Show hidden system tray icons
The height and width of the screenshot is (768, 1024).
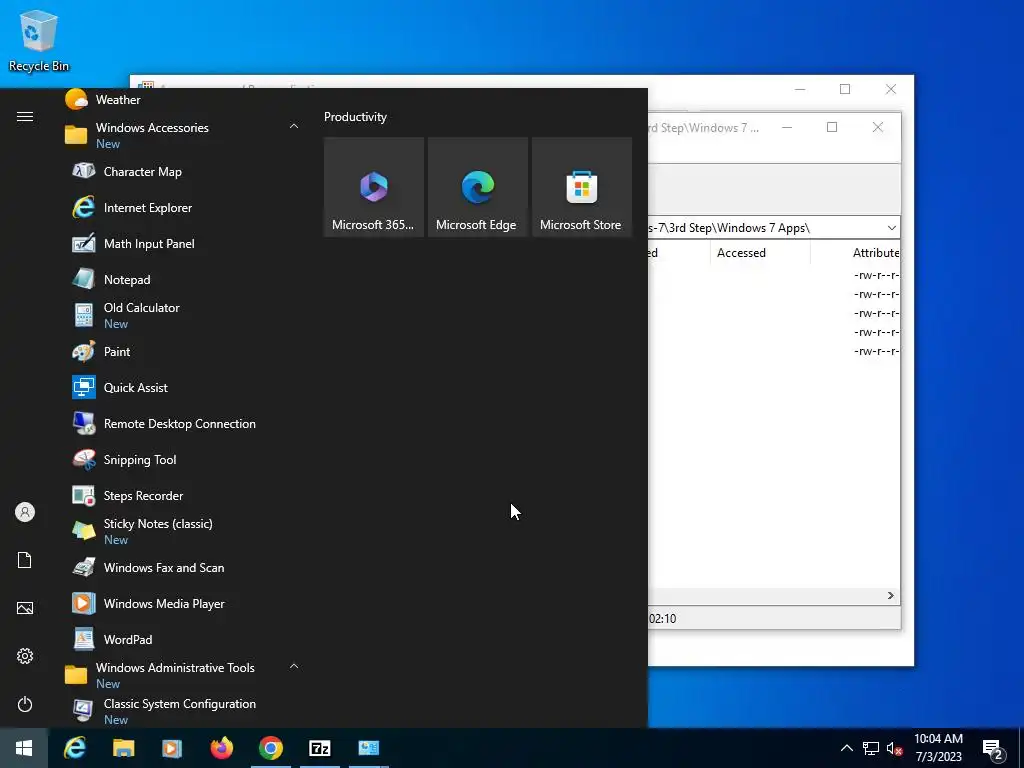tap(846, 748)
